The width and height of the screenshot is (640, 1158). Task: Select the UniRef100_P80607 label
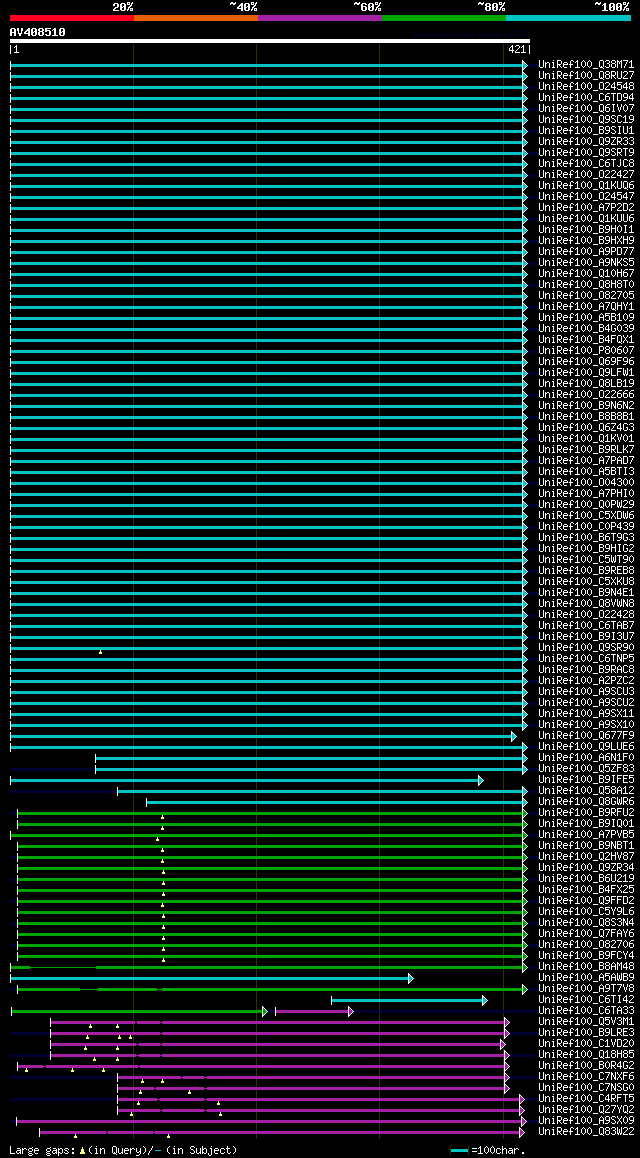coord(586,350)
